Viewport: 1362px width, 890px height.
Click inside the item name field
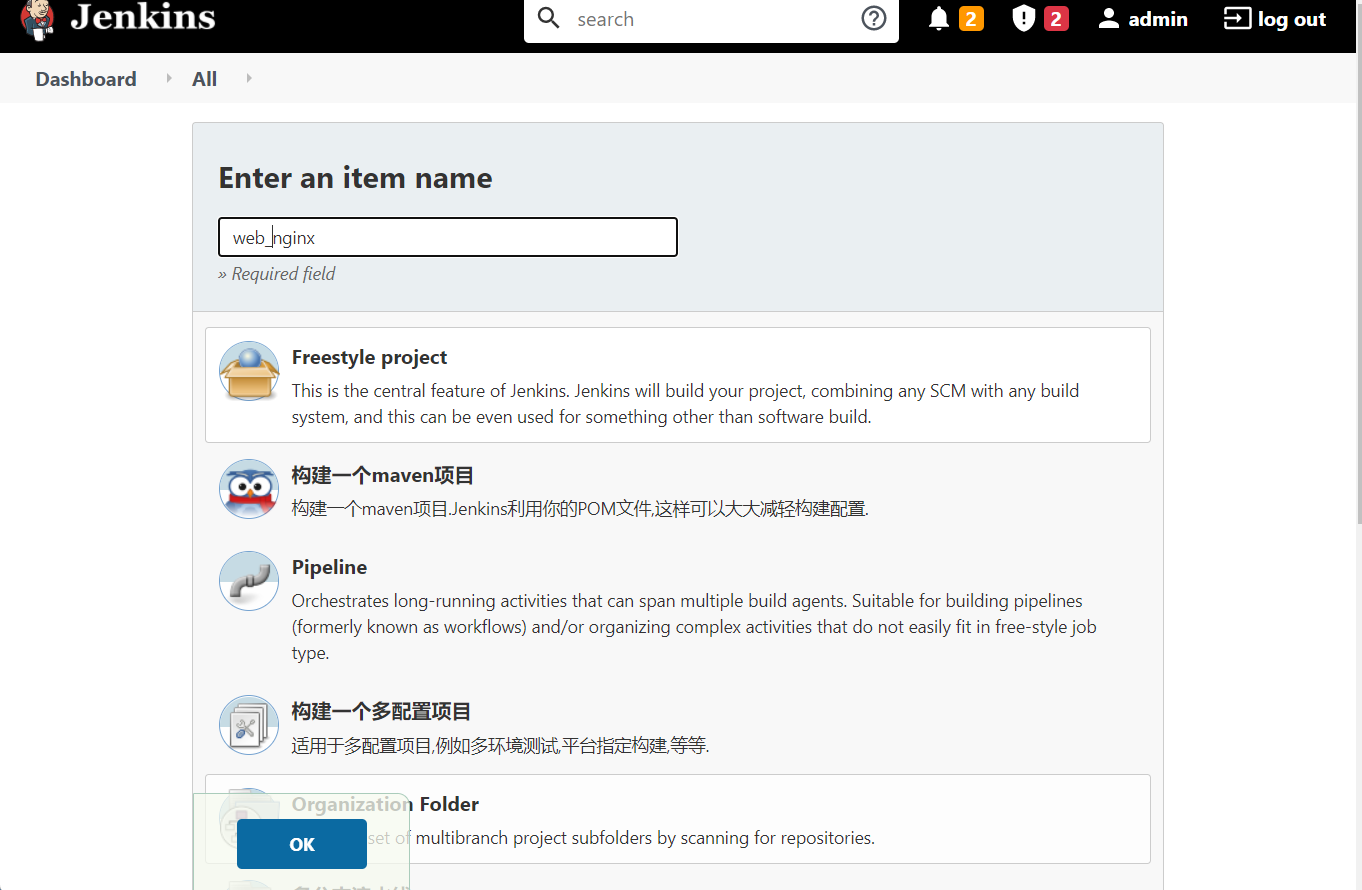[448, 237]
